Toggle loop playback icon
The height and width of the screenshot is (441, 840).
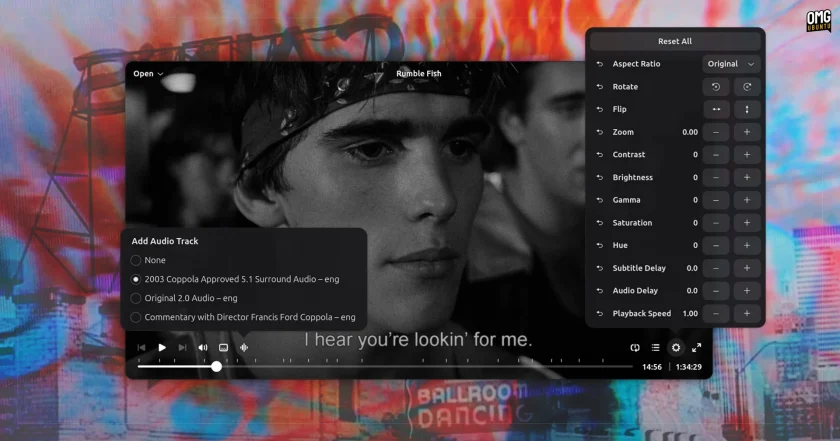click(635, 348)
